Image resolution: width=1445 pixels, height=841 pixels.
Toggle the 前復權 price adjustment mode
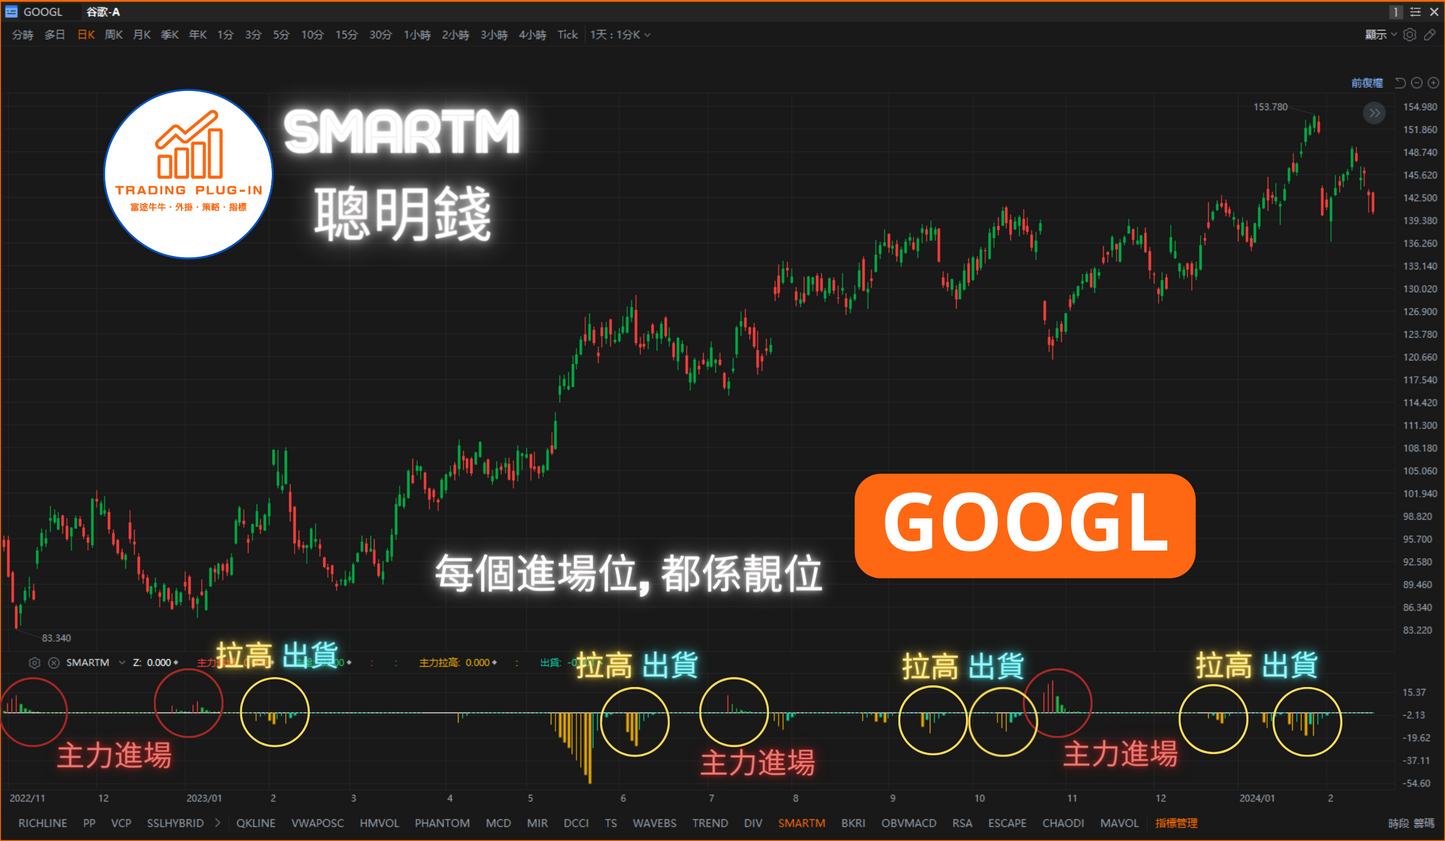(x=1366, y=83)
